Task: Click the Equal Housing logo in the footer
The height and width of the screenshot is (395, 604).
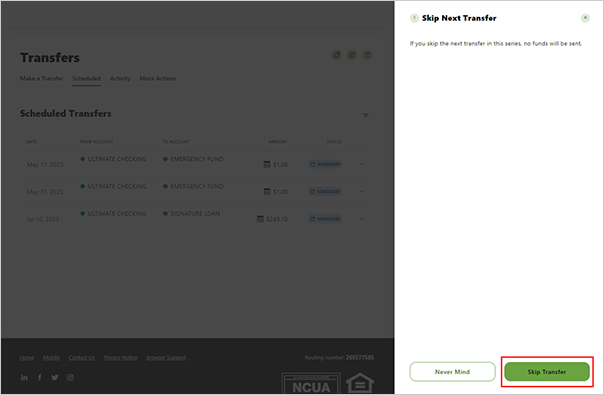Action: (360, 383)
